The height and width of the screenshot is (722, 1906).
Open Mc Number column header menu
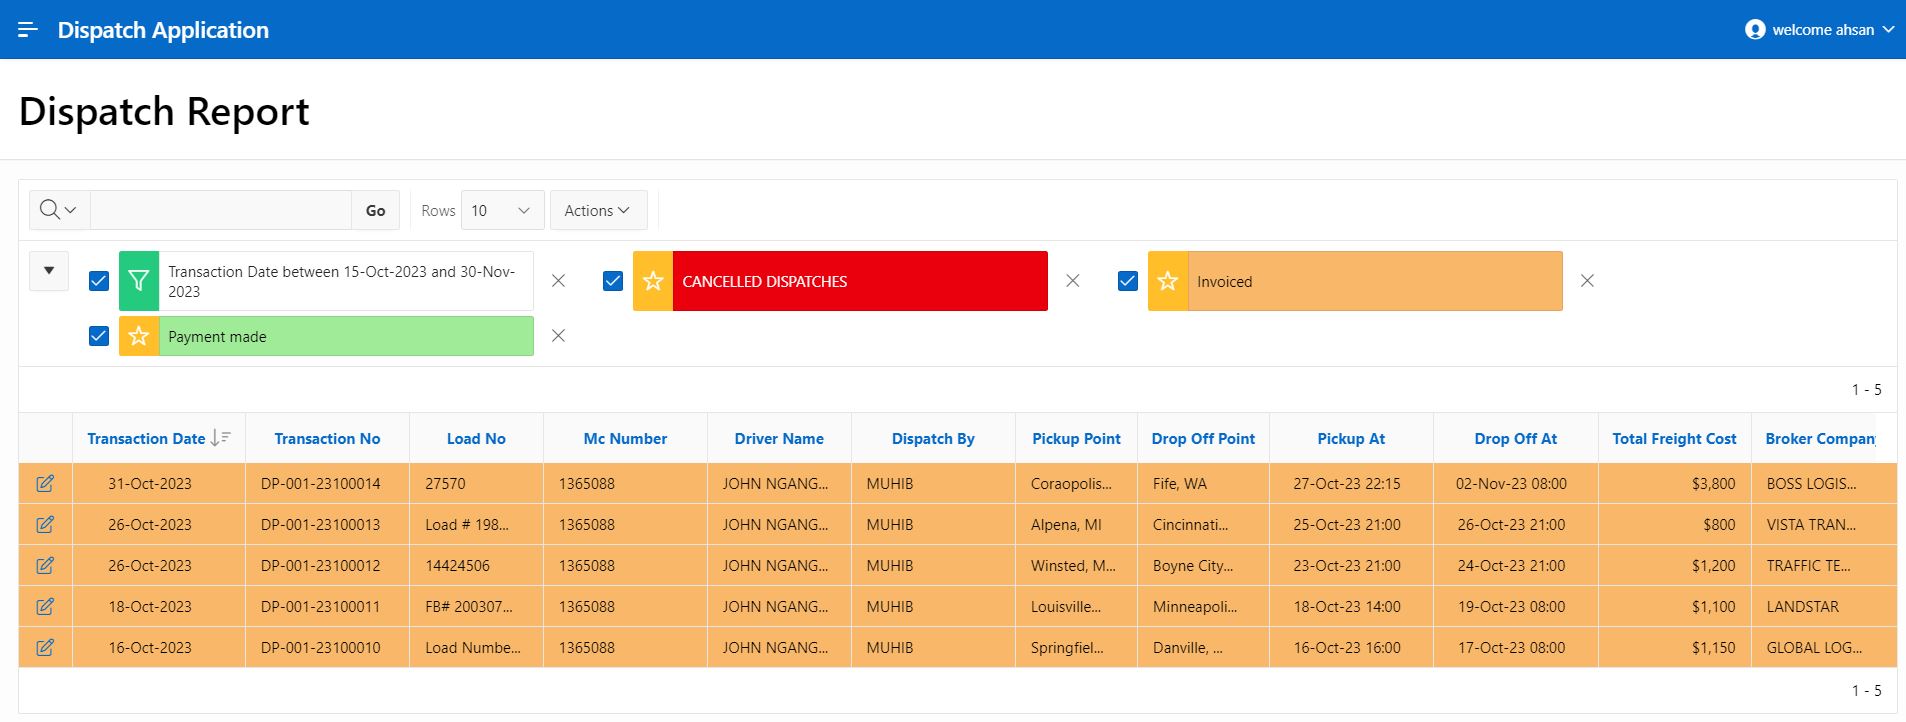pos(625,438)
